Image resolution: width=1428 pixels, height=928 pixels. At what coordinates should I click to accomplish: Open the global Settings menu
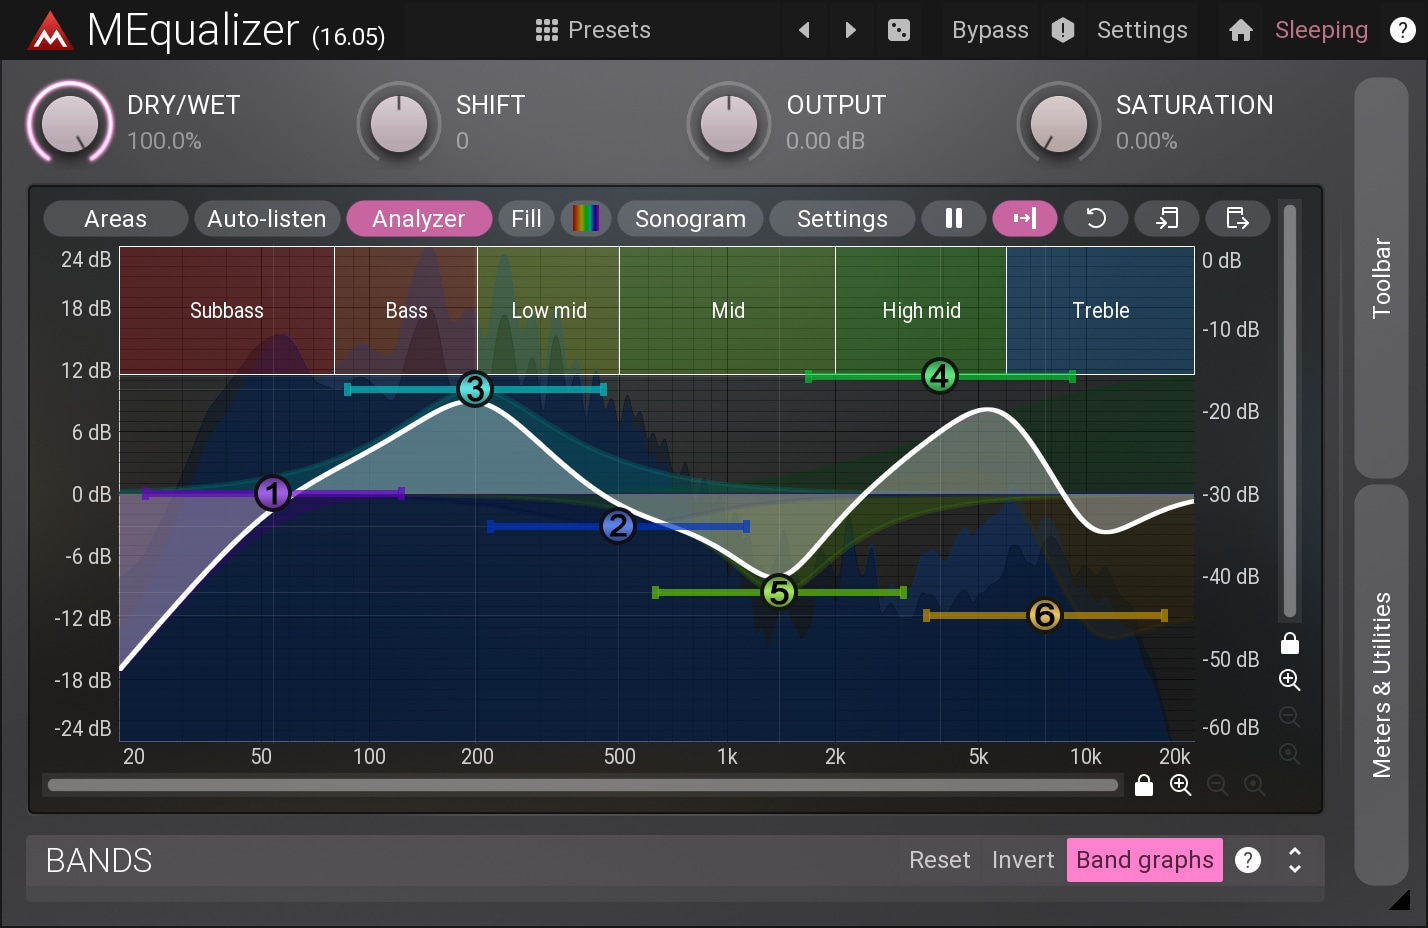coord(1142,30)
